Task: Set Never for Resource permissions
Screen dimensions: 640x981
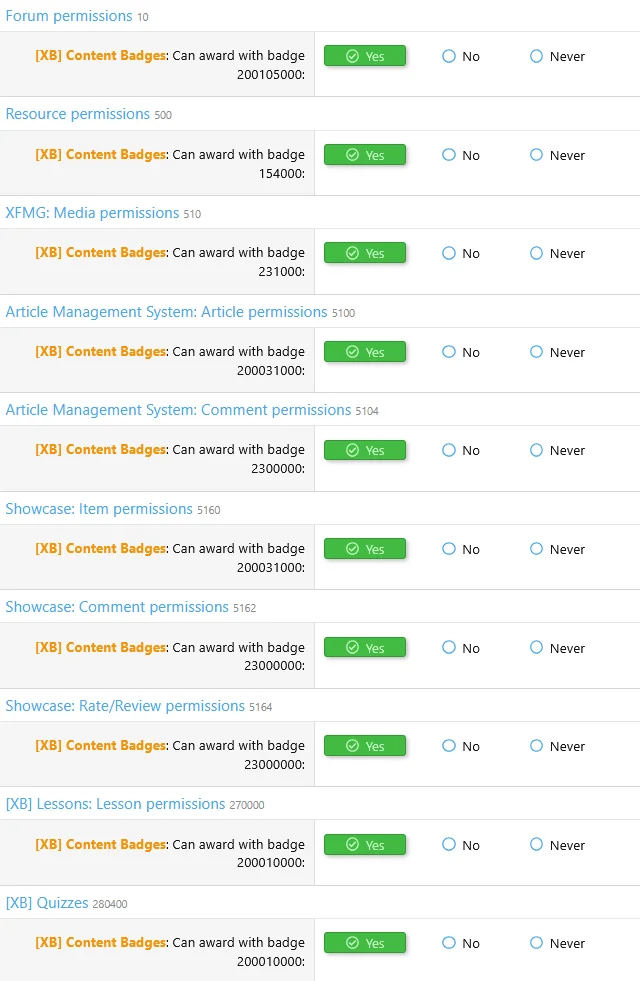Action: 557,155
